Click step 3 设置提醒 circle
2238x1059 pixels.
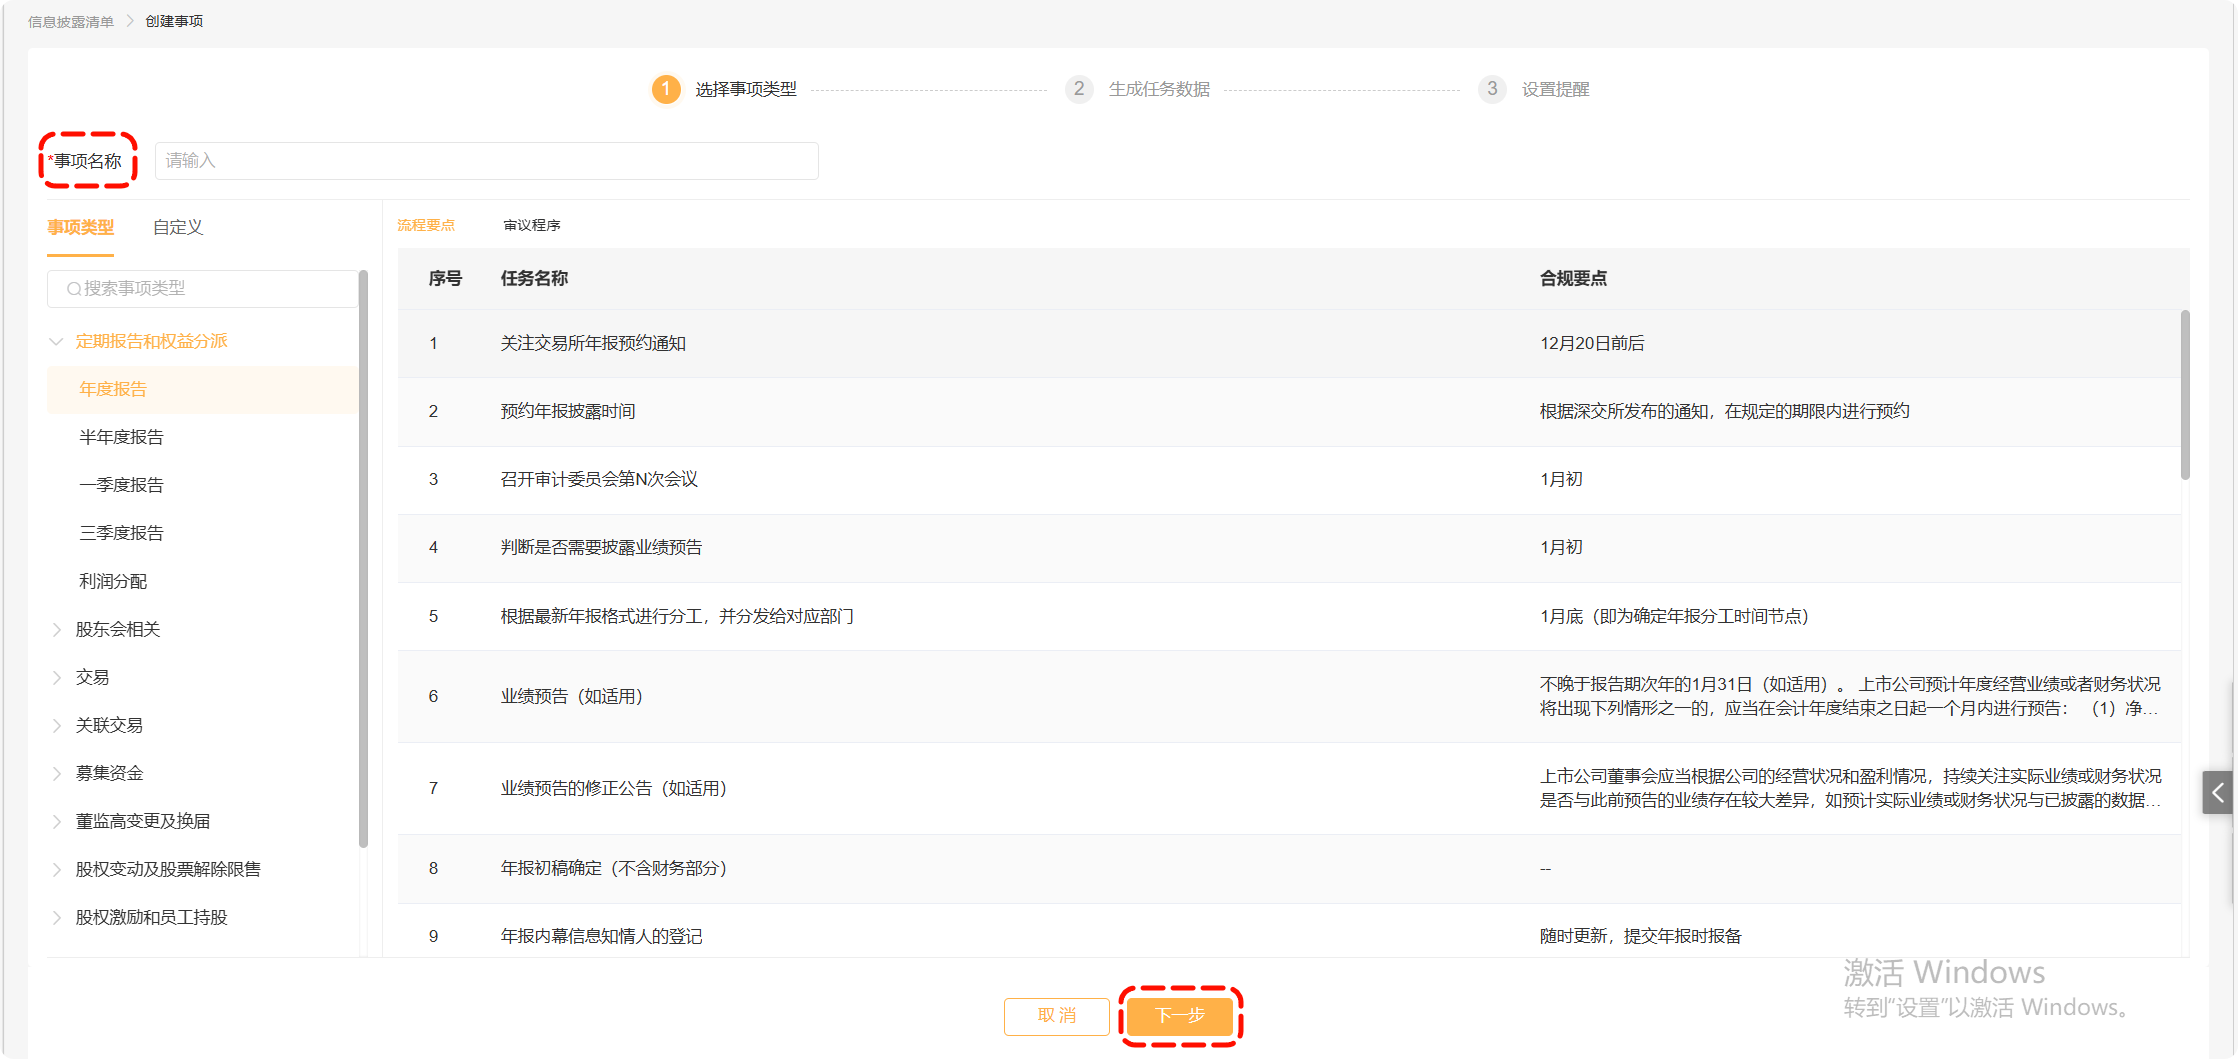[1492, 89]
